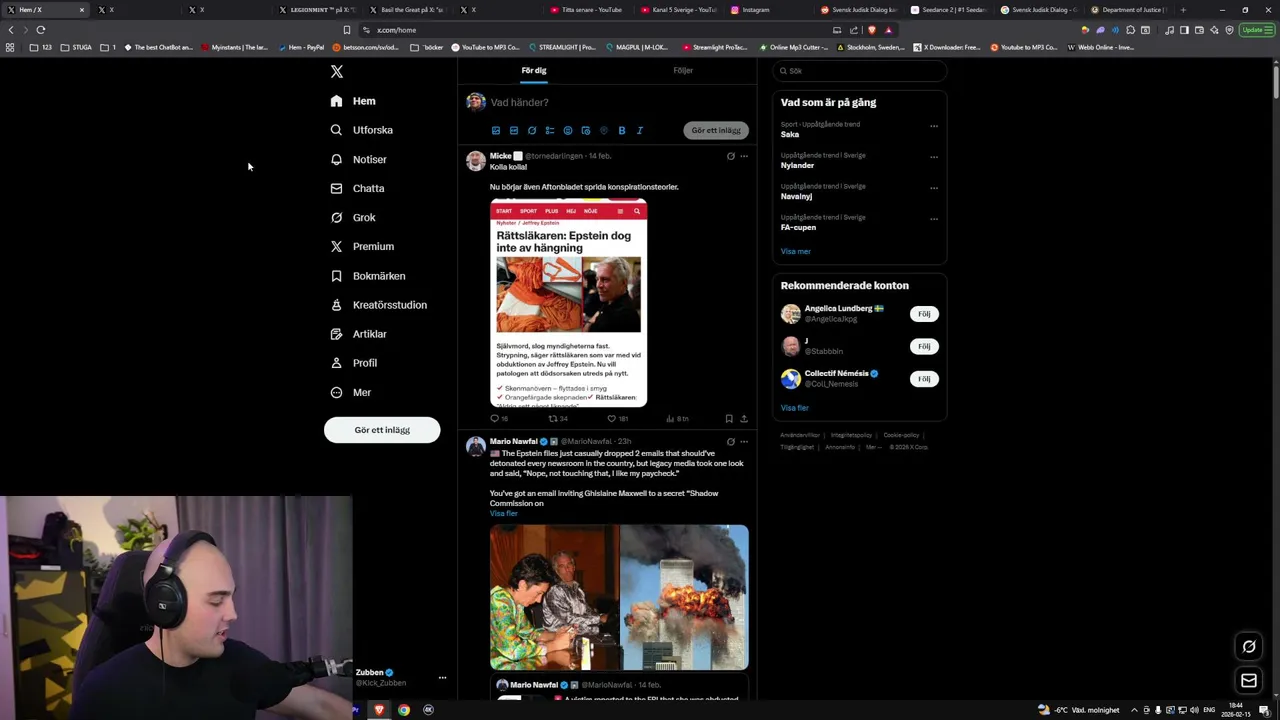The image size is (1280, 720).
Task: Click Visa fler under recommended accounts
Action: (x=795, y=408)
